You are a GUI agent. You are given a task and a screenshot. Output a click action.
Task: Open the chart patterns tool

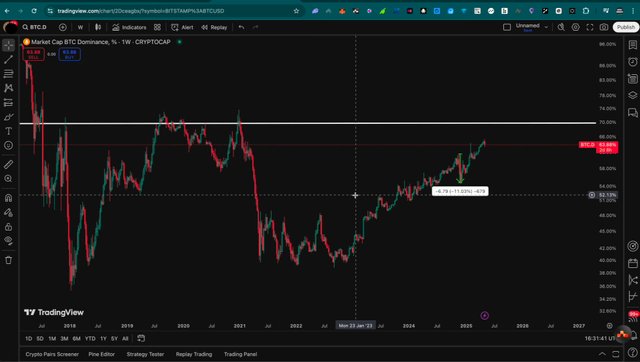click(x=9, y=88)
